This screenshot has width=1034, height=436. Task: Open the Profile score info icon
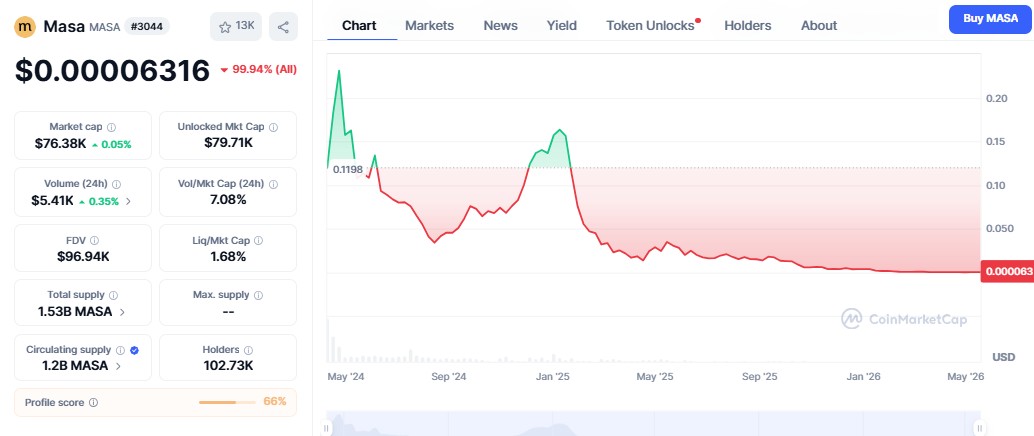pos(94,402)
